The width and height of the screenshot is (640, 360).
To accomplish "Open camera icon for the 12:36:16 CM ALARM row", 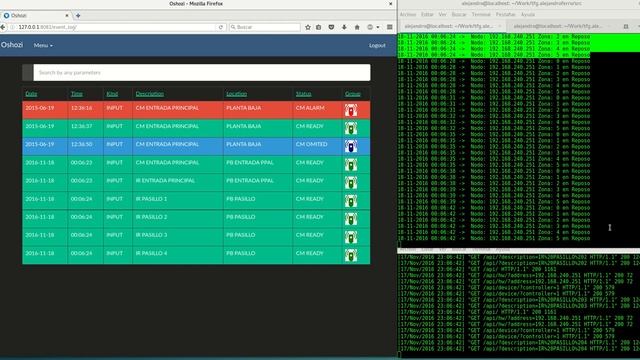I will (351, 110).
